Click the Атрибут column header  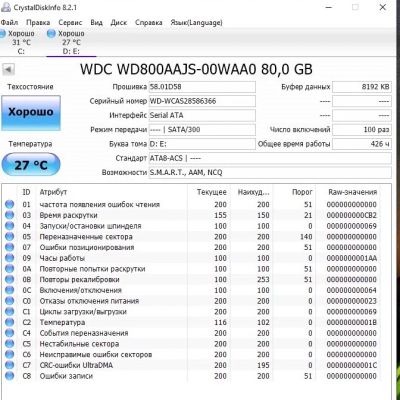tap(53, 192)
